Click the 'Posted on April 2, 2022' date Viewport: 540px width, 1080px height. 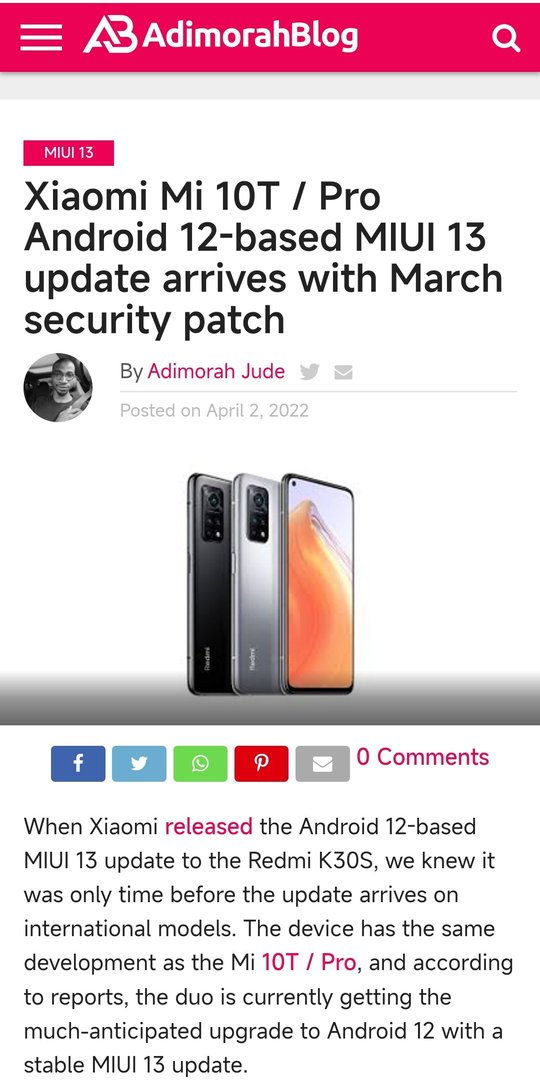(x=214, y=411)
